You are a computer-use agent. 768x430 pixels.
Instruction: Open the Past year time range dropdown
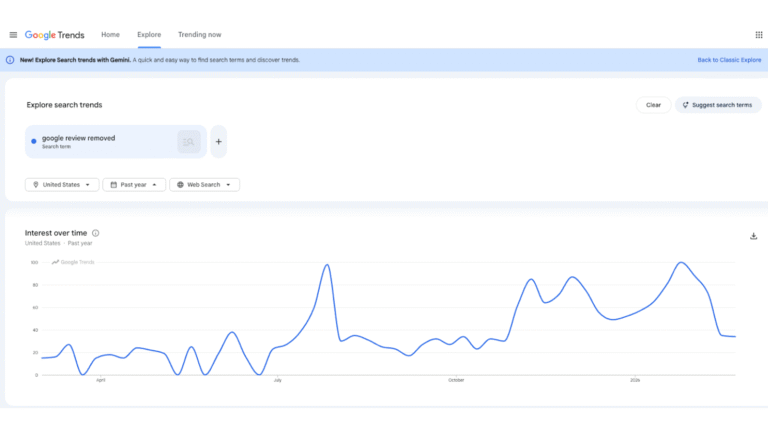point(134,185)
